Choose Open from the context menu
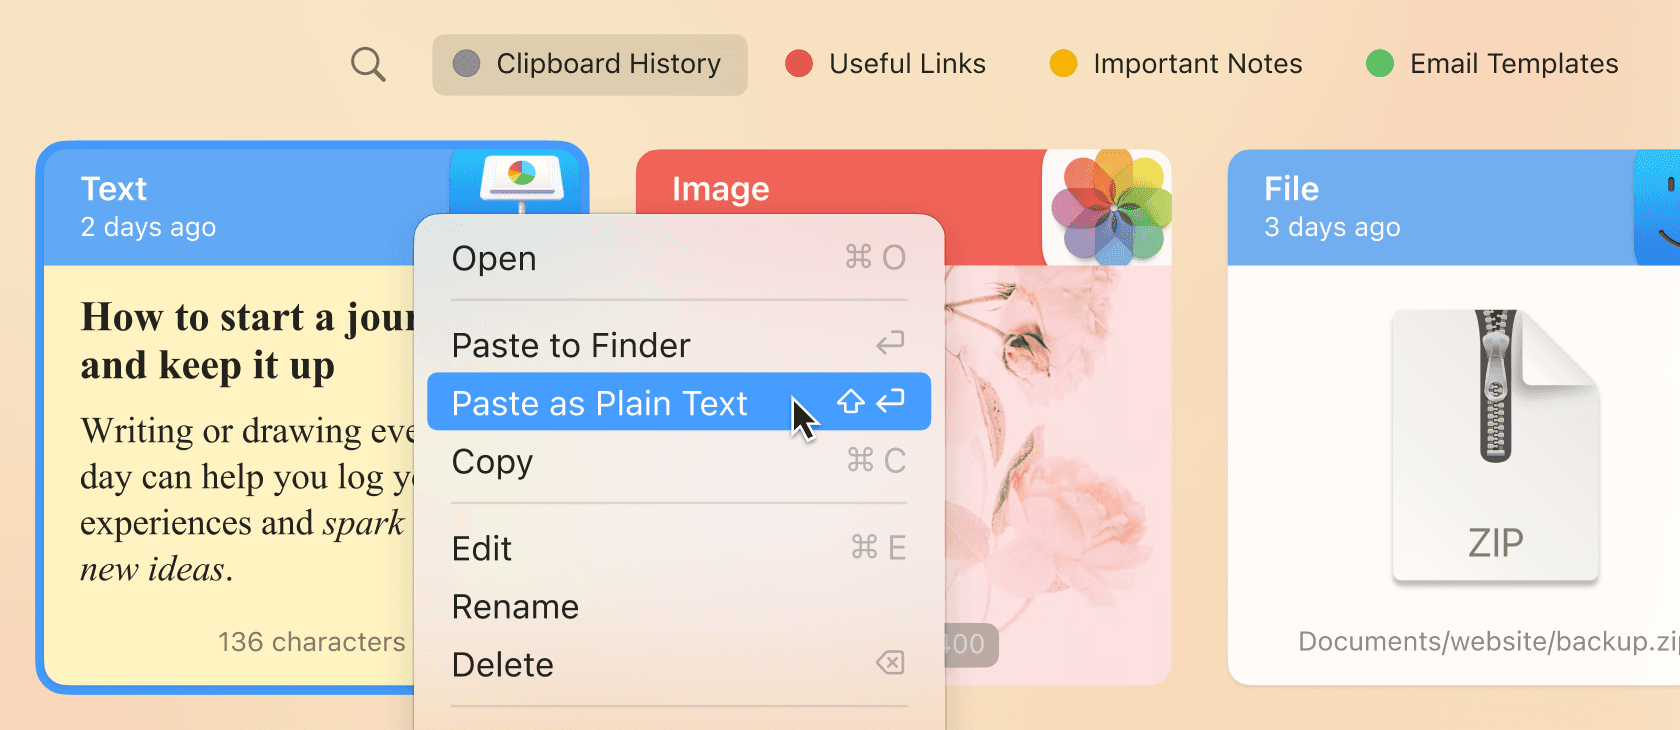 coord(494,259)
